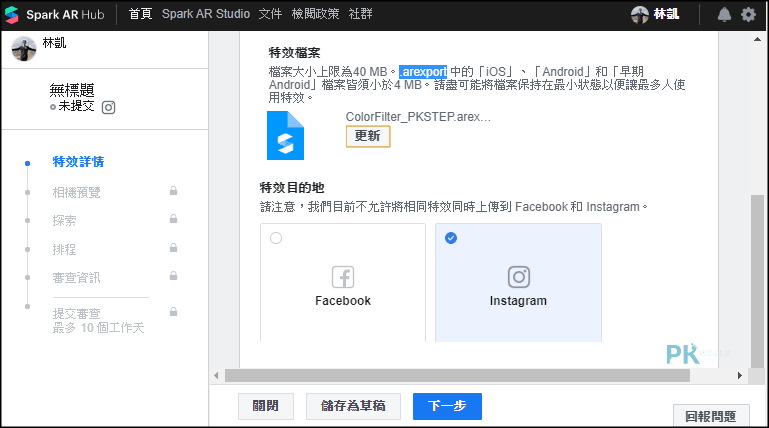Click the sidebar profile avatar for 林凱
This screenshot has height=428, width=769.
pyautogui.click(x=24, y=49)
